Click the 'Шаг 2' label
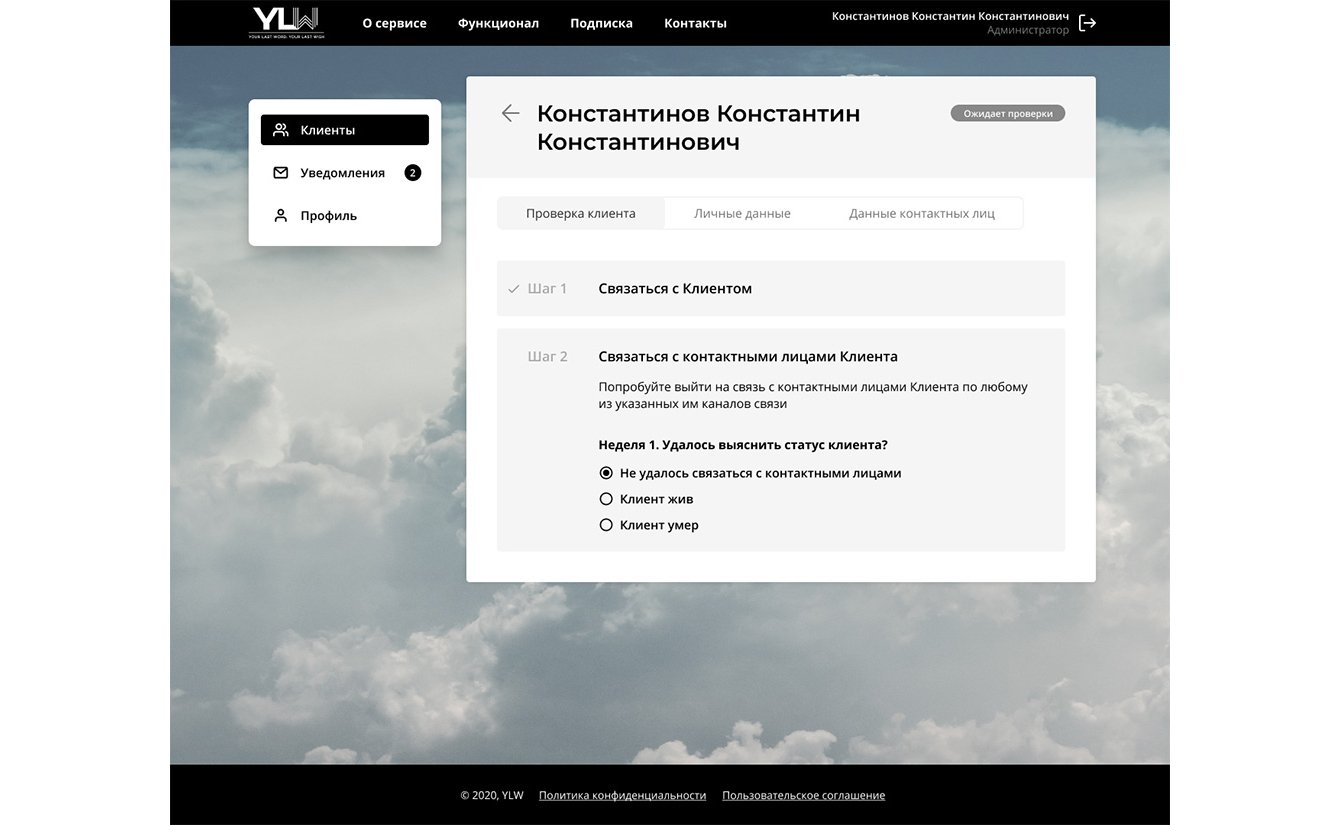The height and width of the screenshot is (825, 1340). (x=547, y=356)
